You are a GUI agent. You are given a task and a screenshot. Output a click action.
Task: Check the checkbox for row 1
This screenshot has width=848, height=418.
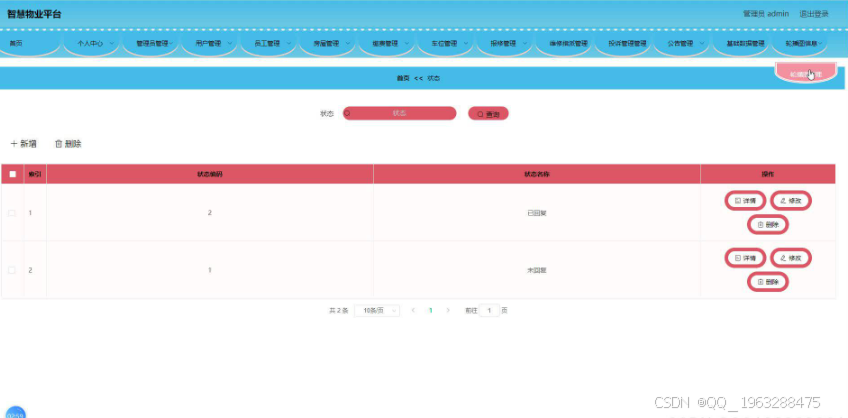pos(12,213)
